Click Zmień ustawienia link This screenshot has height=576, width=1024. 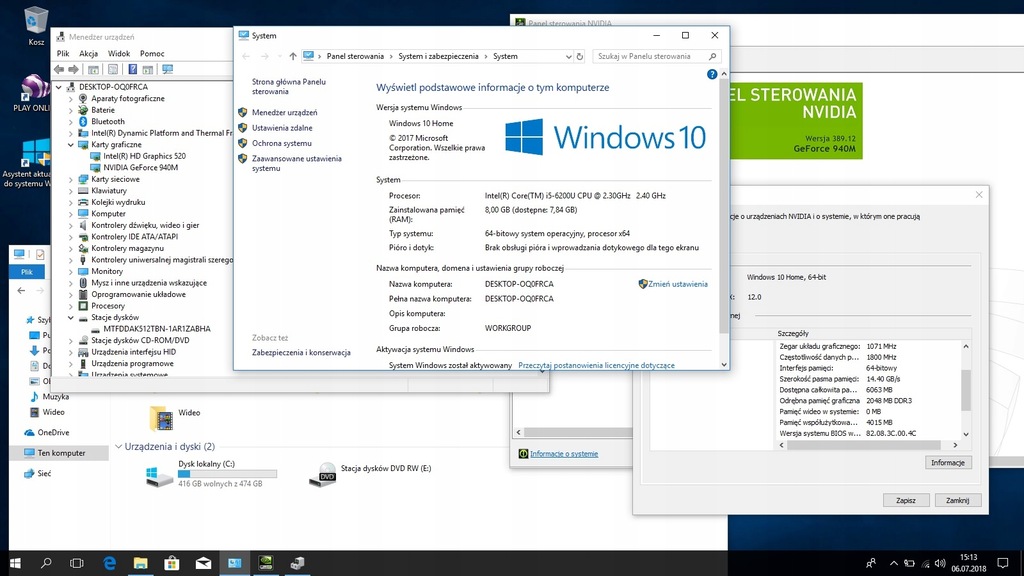[677, 284]
